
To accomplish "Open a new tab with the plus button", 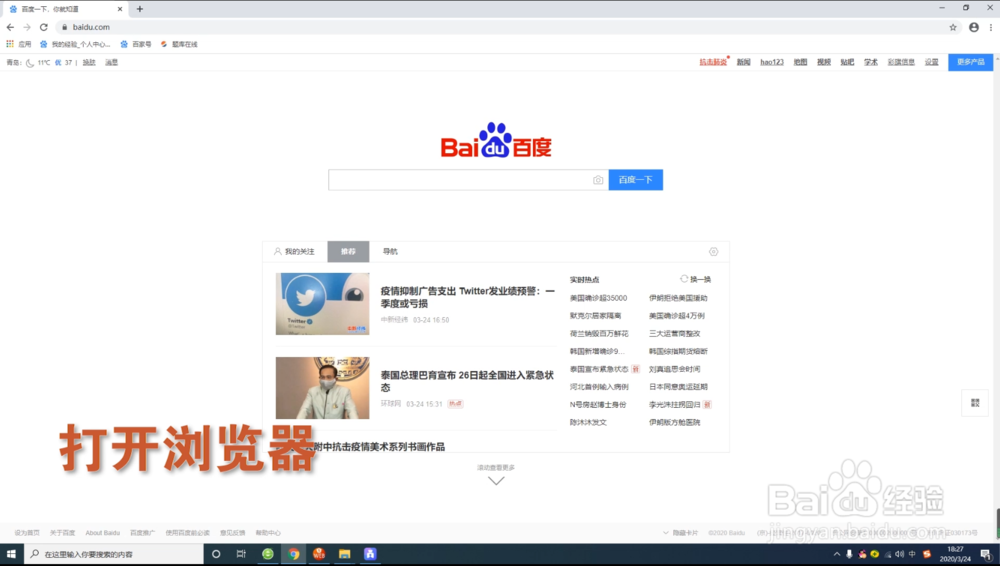I will click(140, 9).
